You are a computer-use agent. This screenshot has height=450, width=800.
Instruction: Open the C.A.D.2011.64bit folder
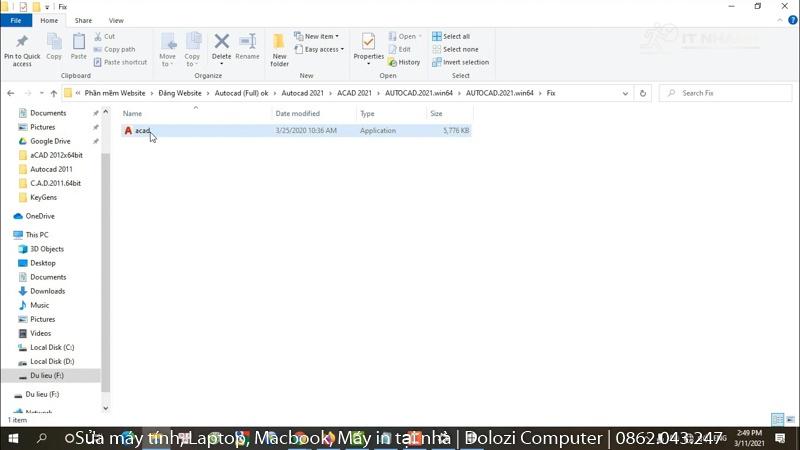click(55, 183)
